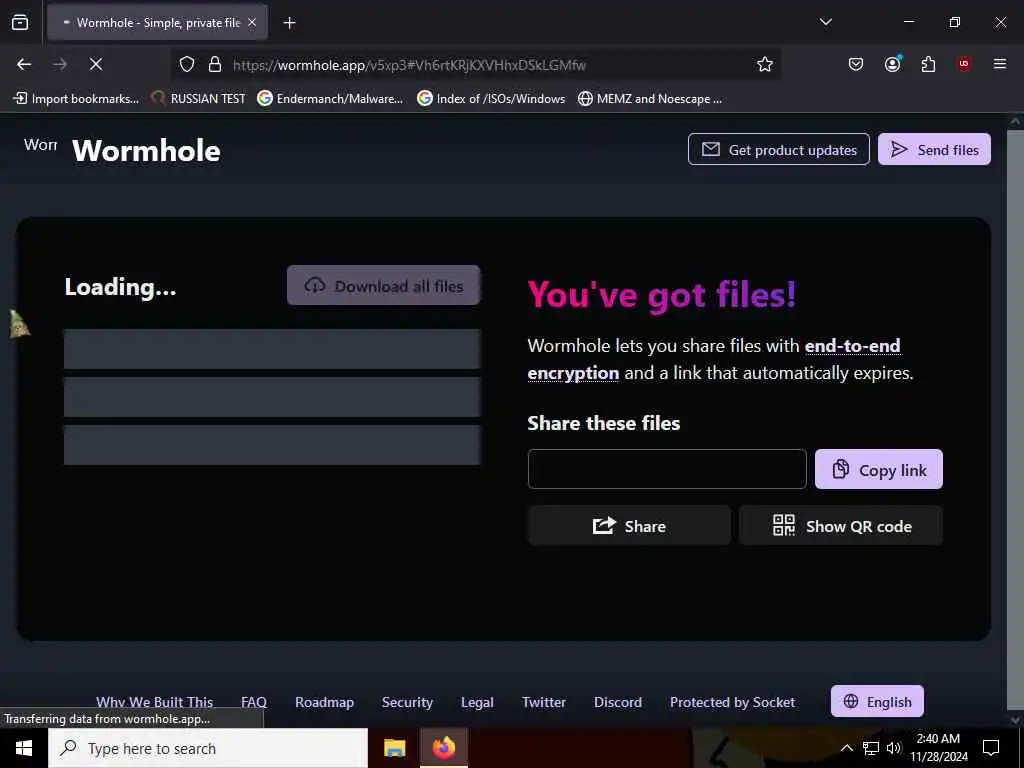The image size is (1024, 768).
Task: Open Legal footer link
Action: (477, 702)
